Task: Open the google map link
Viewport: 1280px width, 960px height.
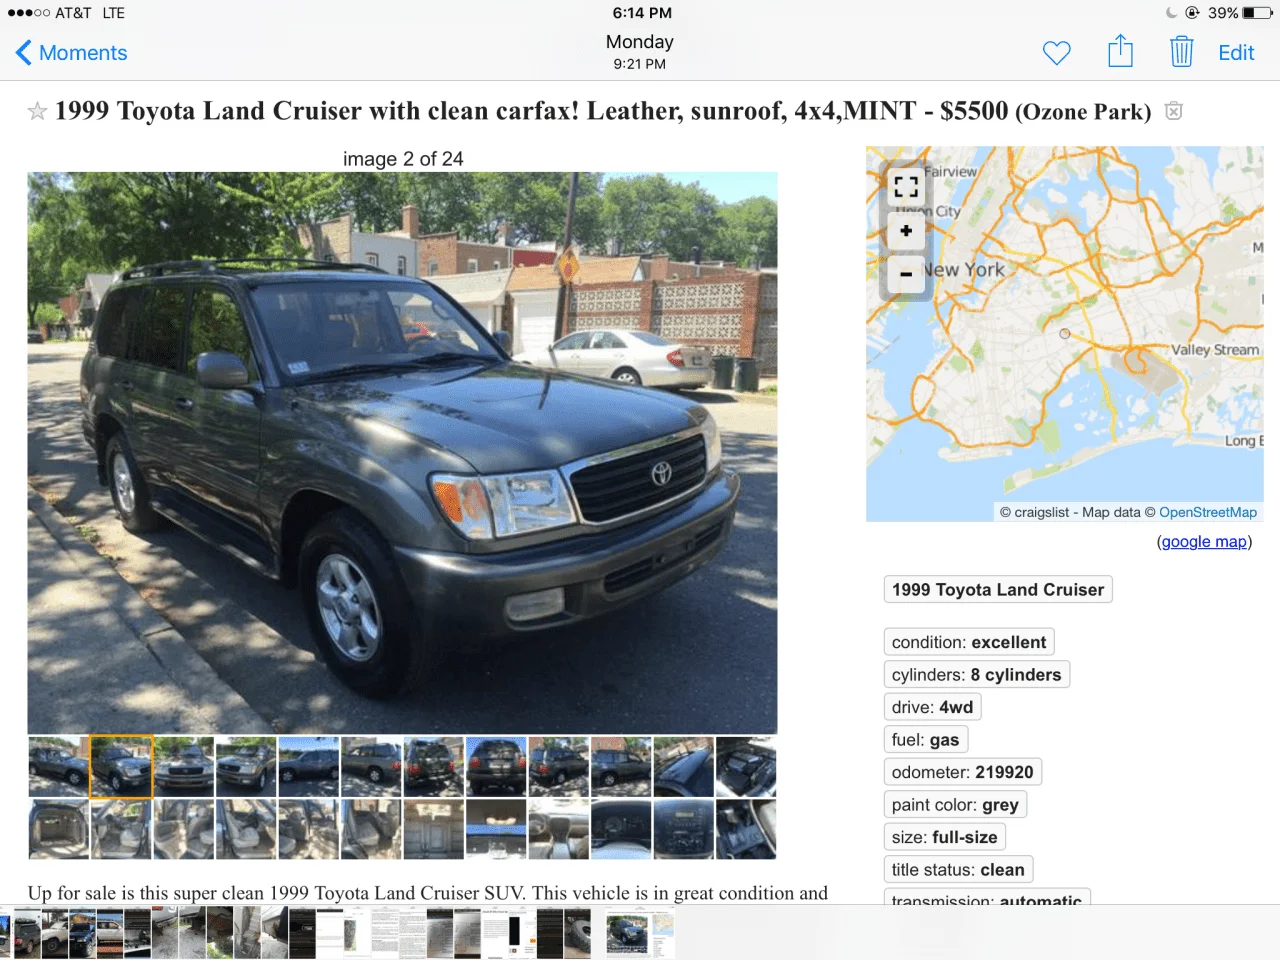Action: (1204, 541)
